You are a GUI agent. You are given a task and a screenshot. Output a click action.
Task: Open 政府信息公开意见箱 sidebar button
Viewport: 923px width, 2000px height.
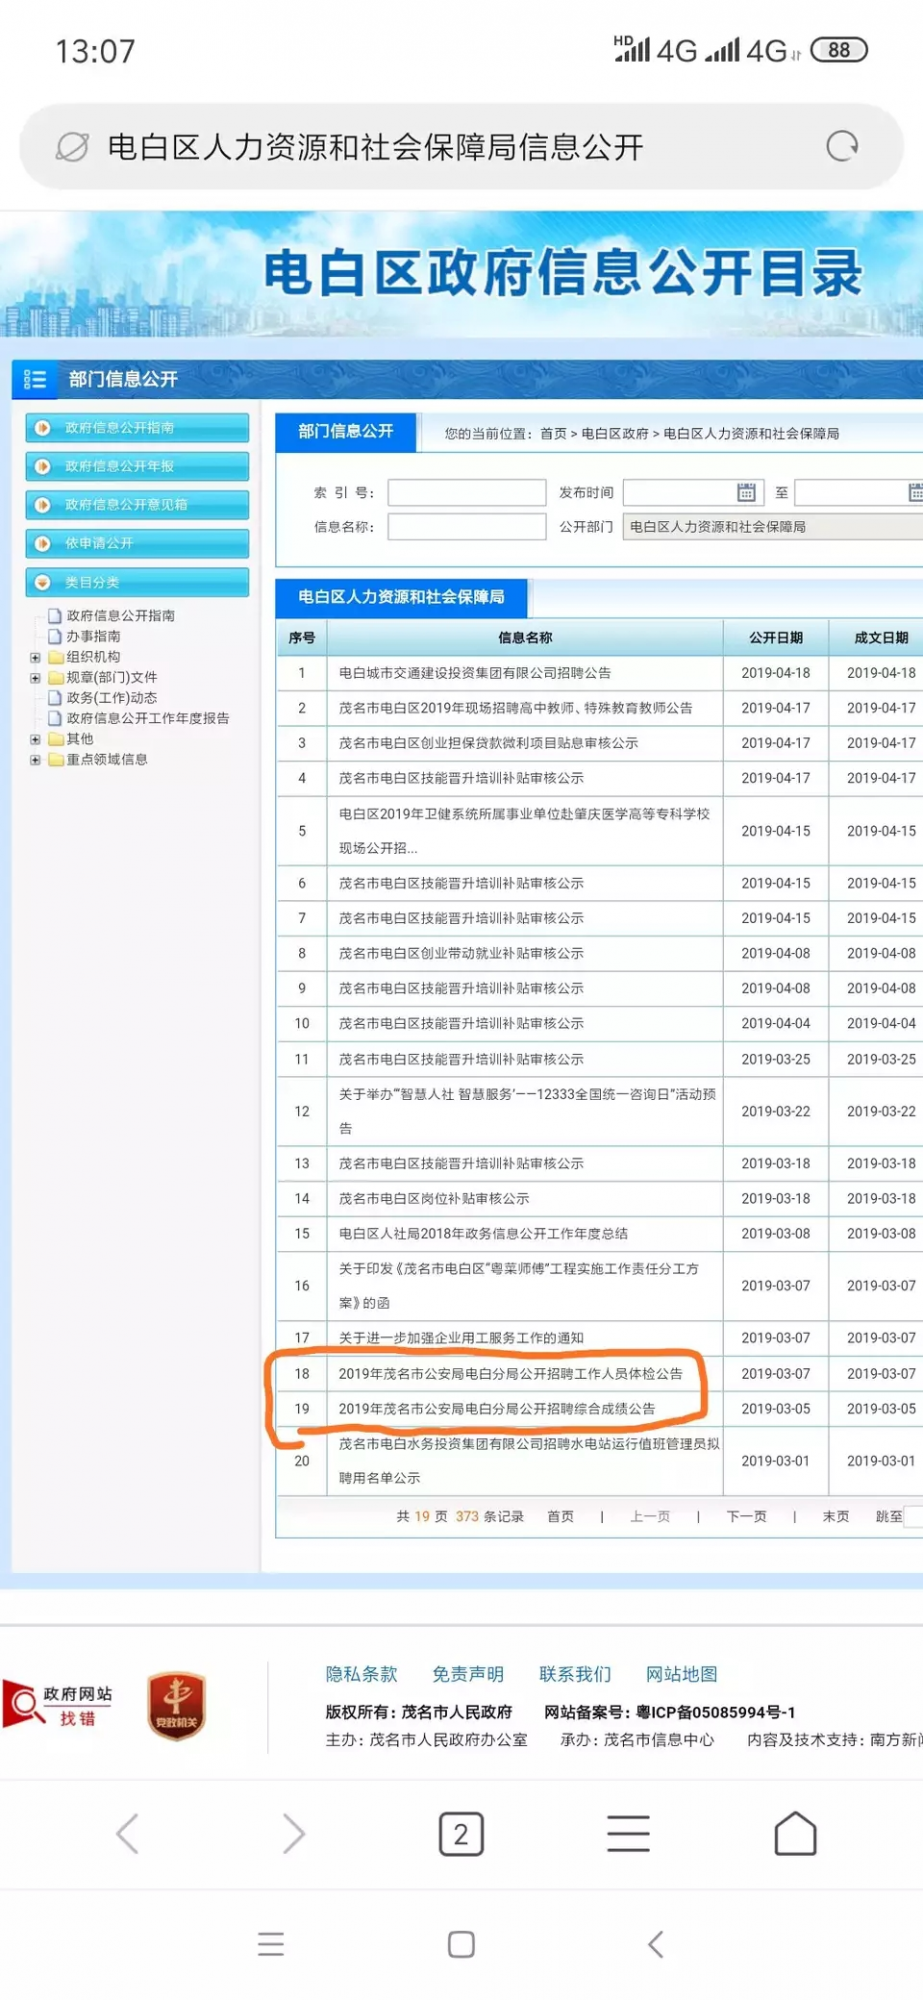point(137,505)
